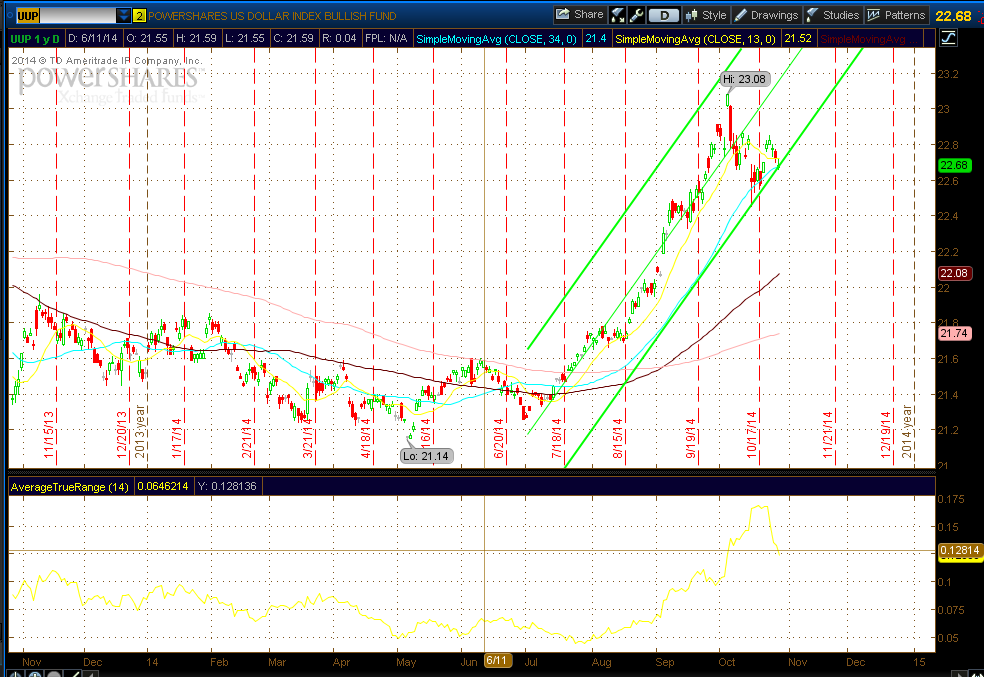
Task: Click the 0.0646214 ATR value
Action: click(x=163, y=486)
